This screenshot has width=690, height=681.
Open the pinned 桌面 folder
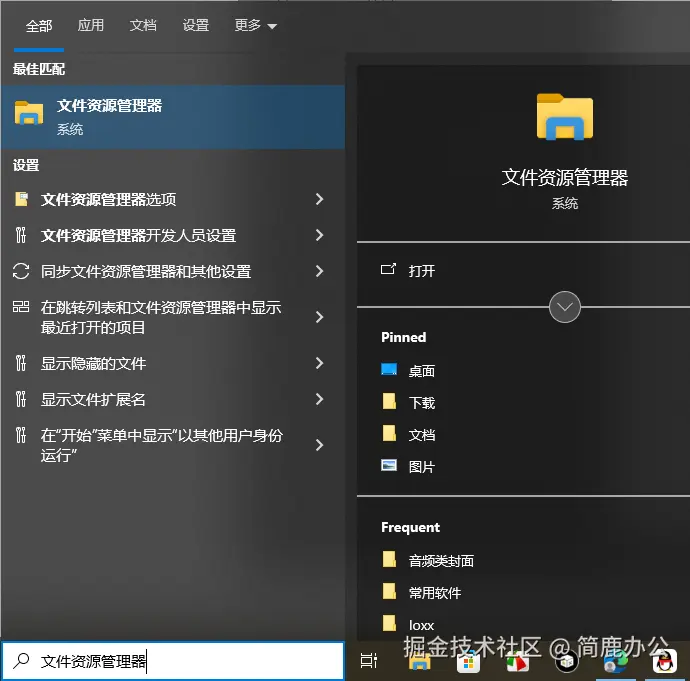click(x=421, y=371)
